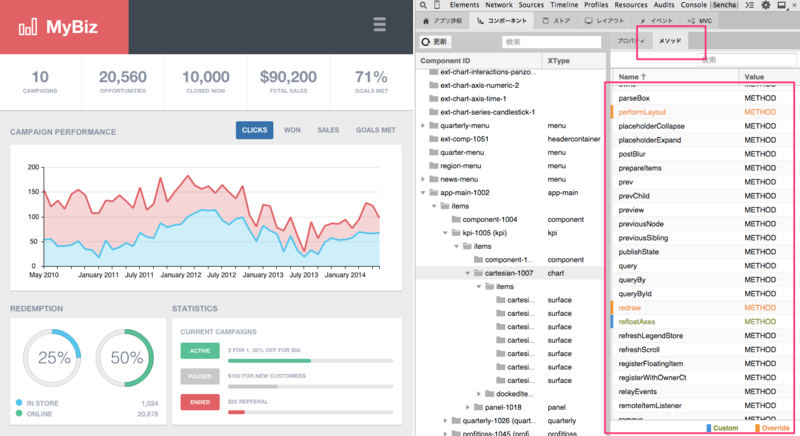
Task: Collapse the app-main-1002 tree node
Action: [x=423, y=193]
